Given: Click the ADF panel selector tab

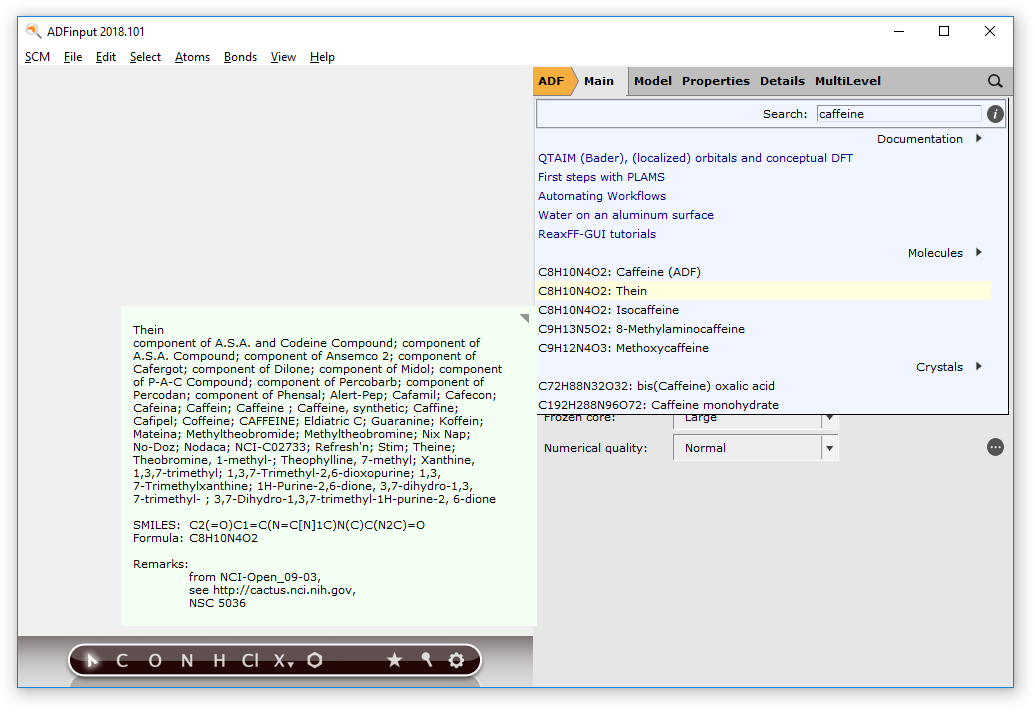Looking at the screenshot, I should pos(551,81).
